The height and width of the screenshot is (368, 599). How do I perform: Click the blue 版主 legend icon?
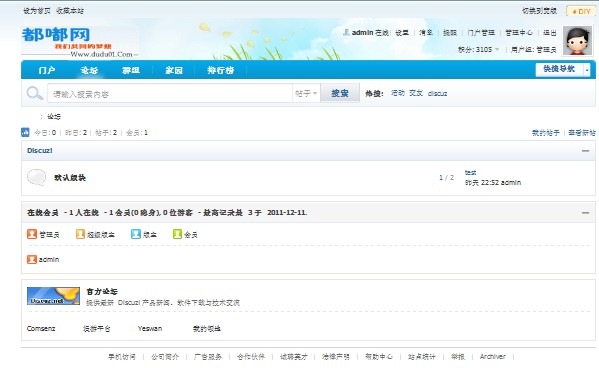coord(136,234)
